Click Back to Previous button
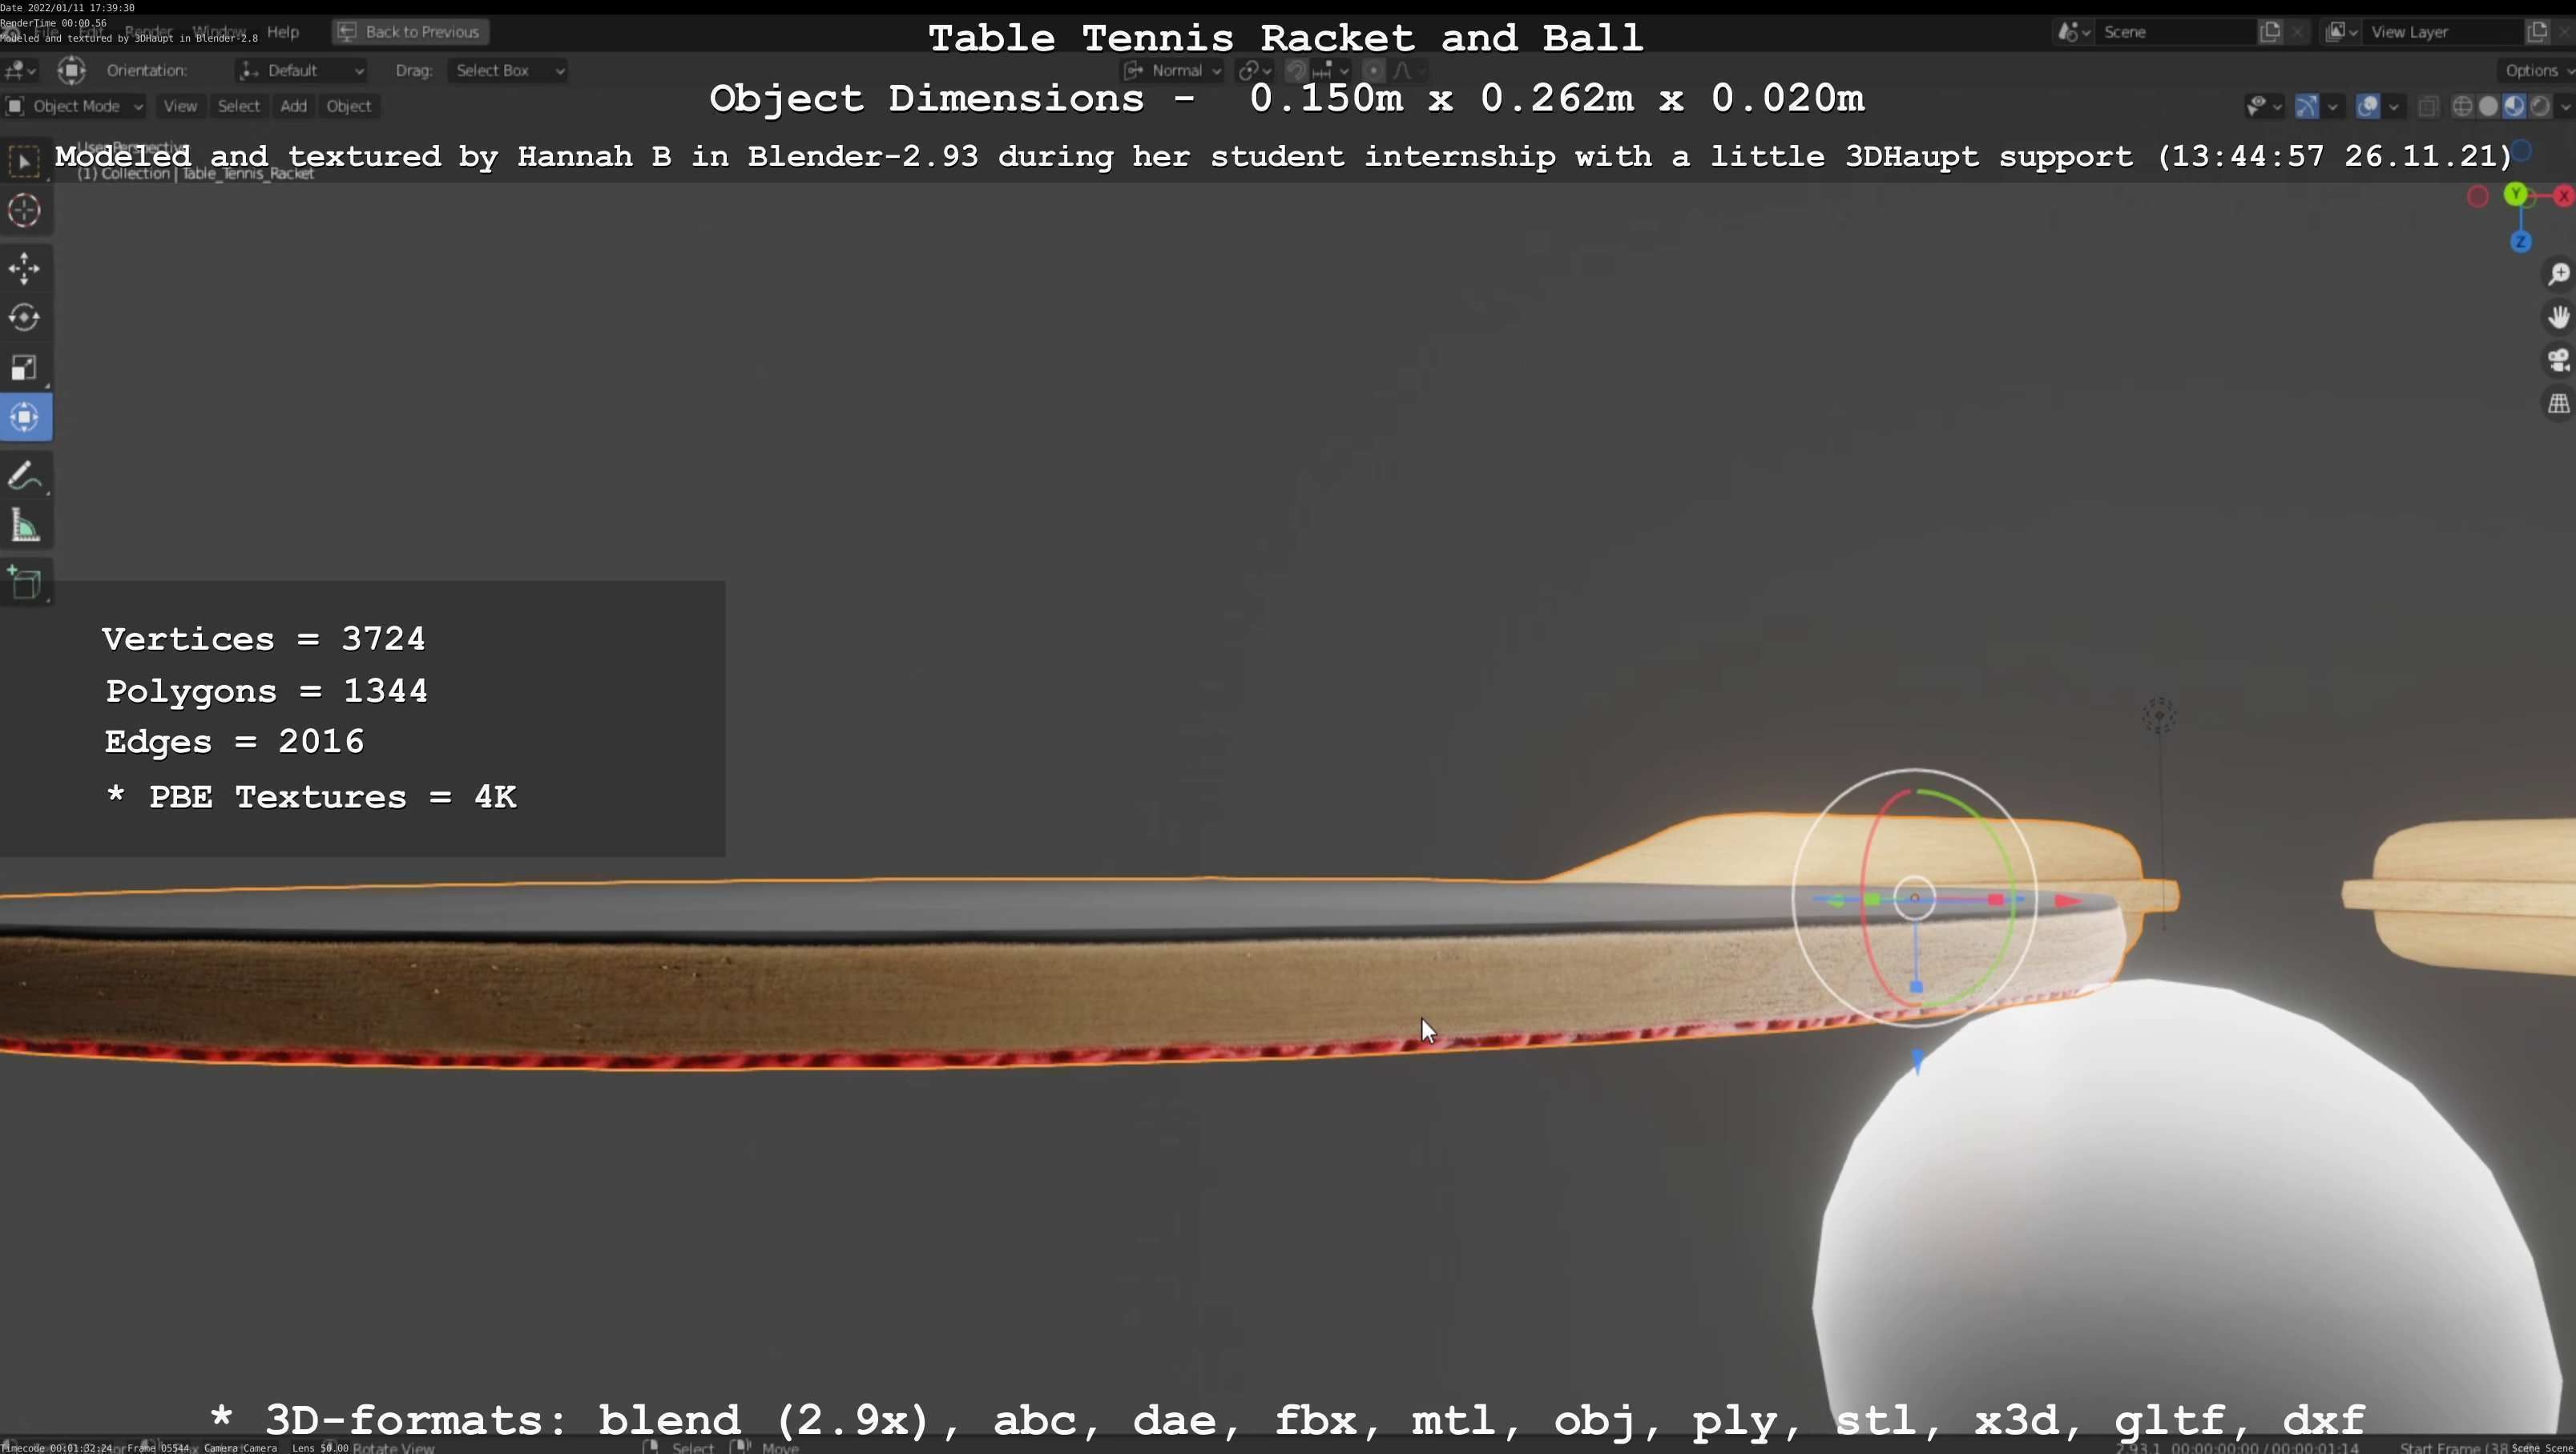 click(410, 32)
